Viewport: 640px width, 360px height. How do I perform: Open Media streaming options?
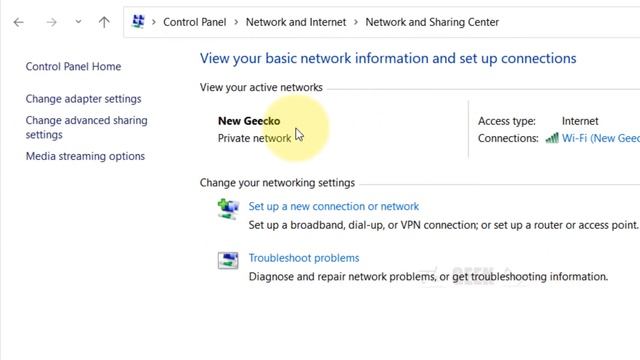(x=85, y=156)
